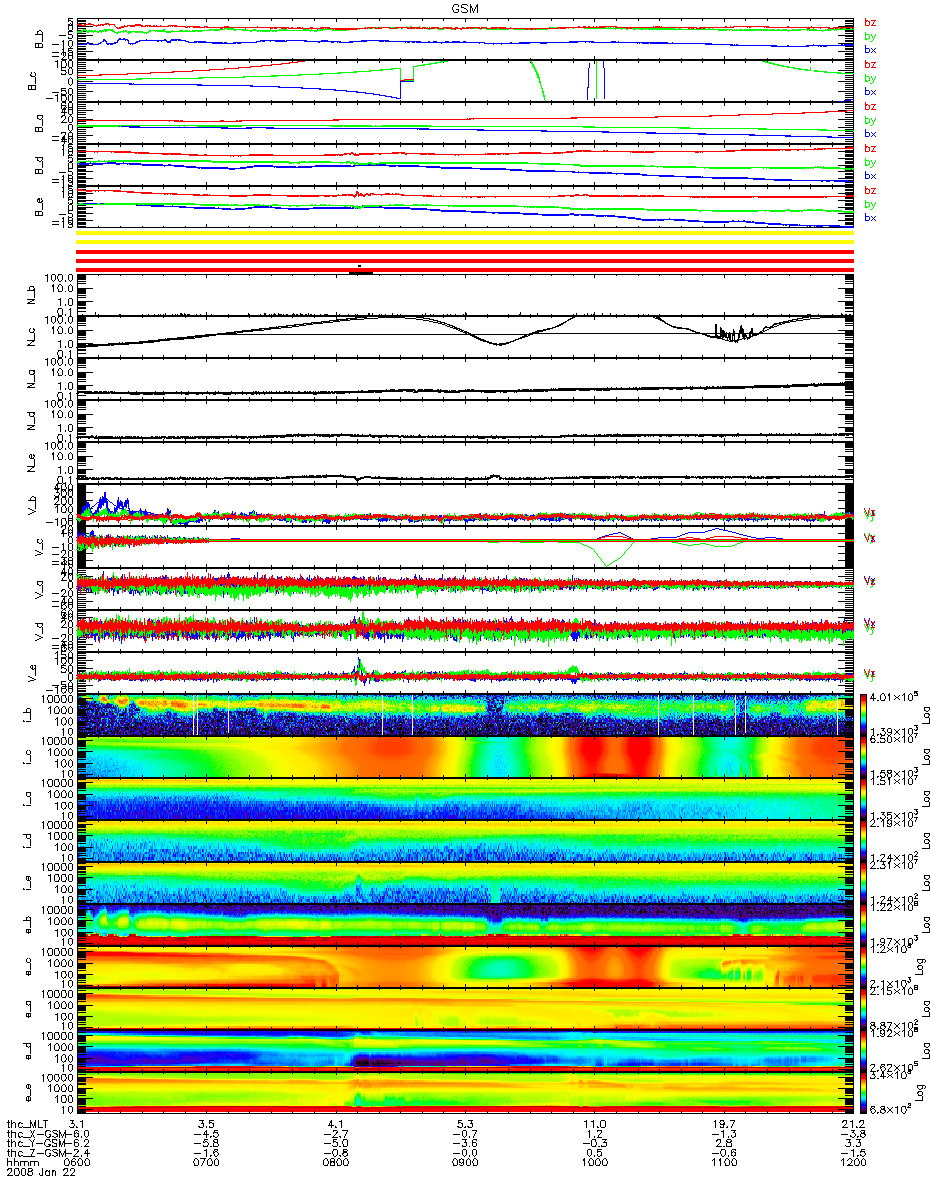Select the thc_X-GSM row label
The image size is (930, 1200).
34,1133
